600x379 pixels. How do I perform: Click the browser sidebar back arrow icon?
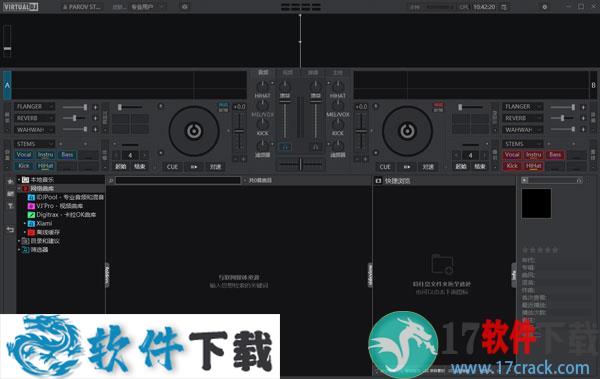click(x=10, y=229)
